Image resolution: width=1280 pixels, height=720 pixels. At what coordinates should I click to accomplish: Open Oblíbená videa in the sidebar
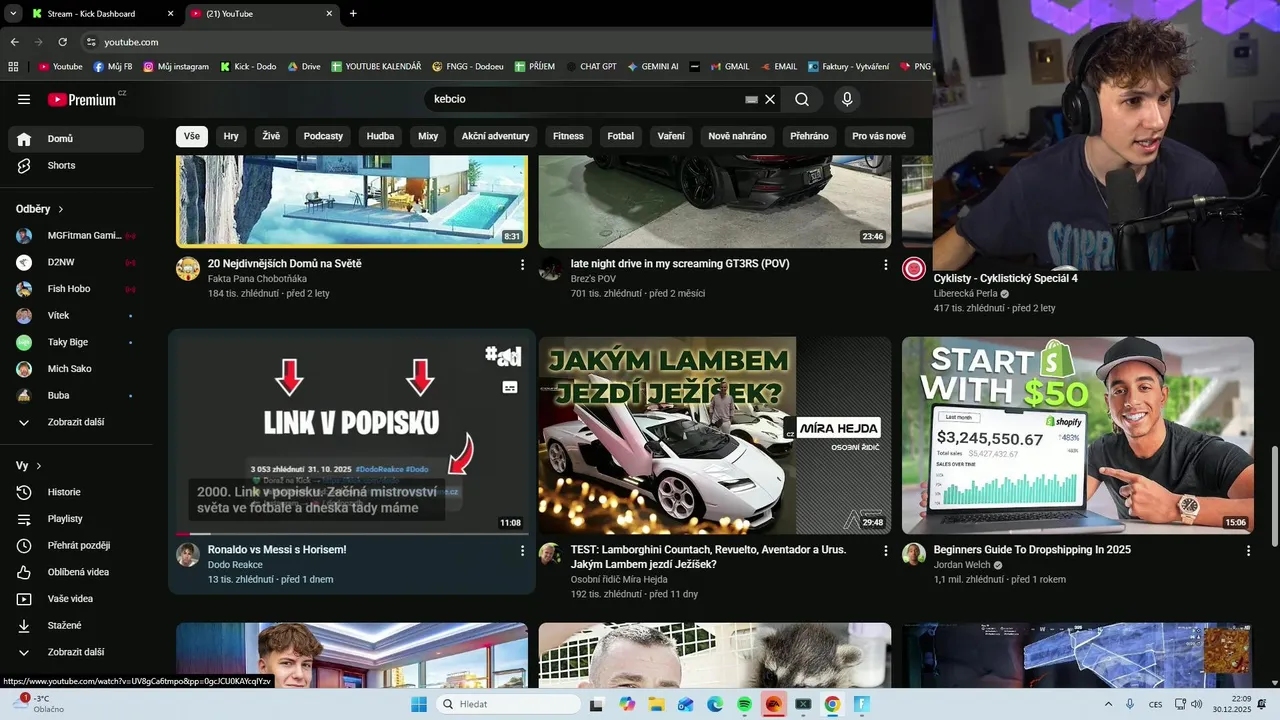[77, 572]
